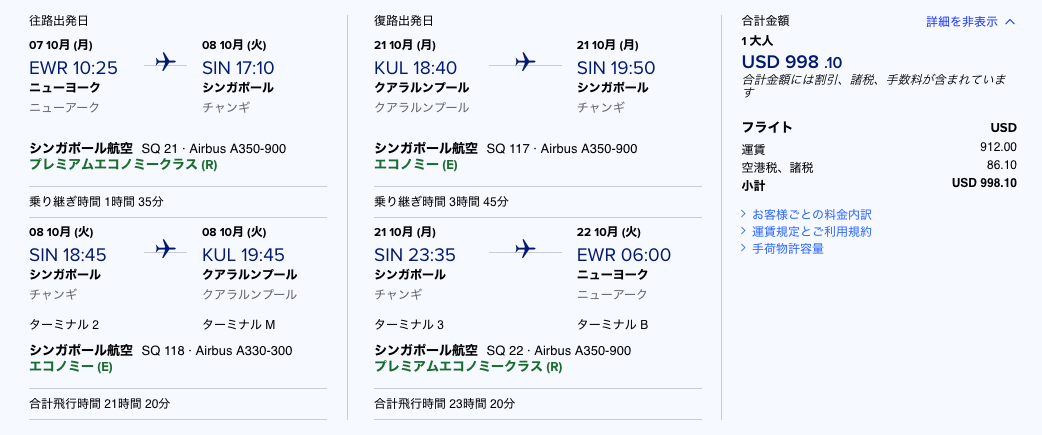Click the EWR 06:00 arrival time
Screen dimensions: 1042x435
624,255
